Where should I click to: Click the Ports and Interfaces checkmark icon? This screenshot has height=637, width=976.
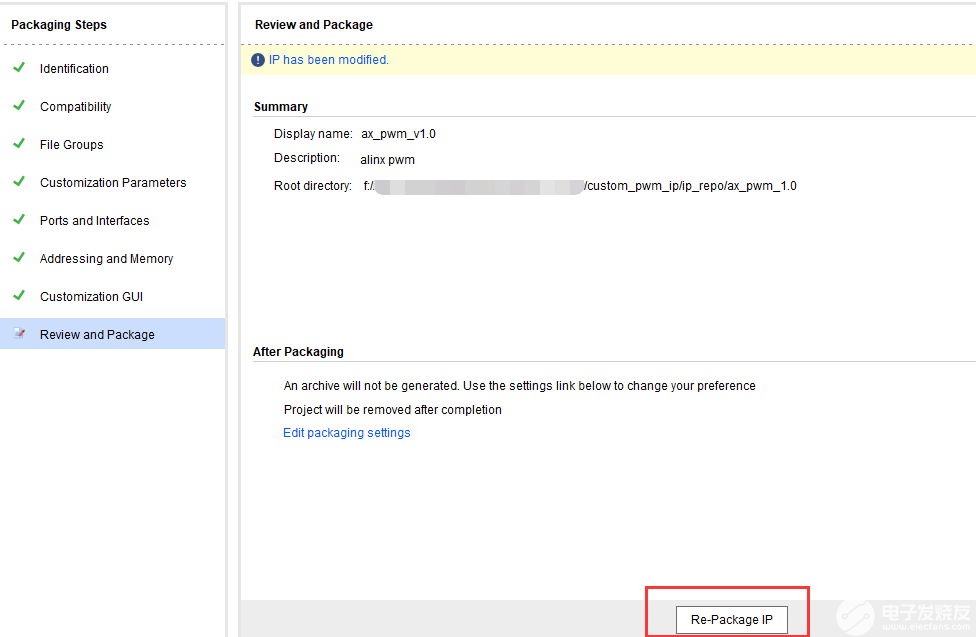18,220
